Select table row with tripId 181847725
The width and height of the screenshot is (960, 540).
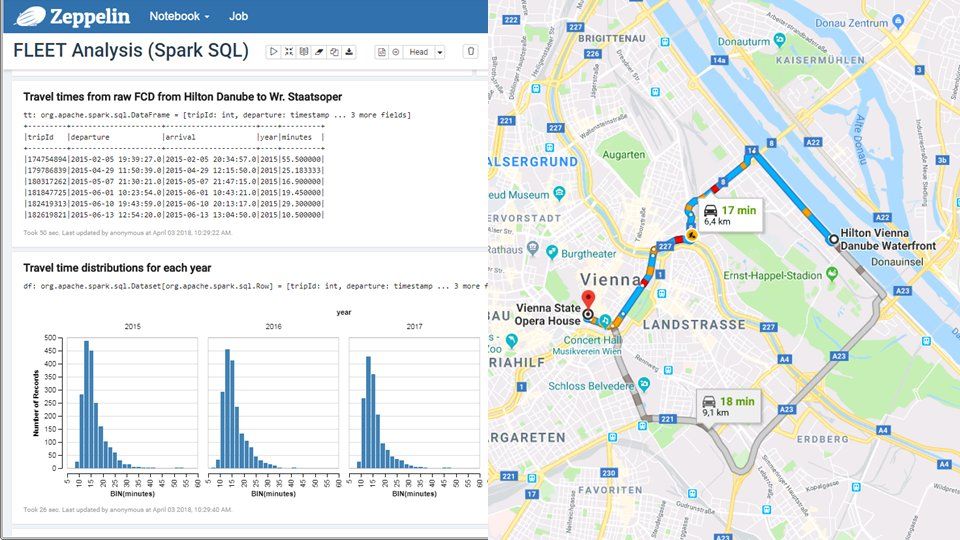[x=174, y=192]
